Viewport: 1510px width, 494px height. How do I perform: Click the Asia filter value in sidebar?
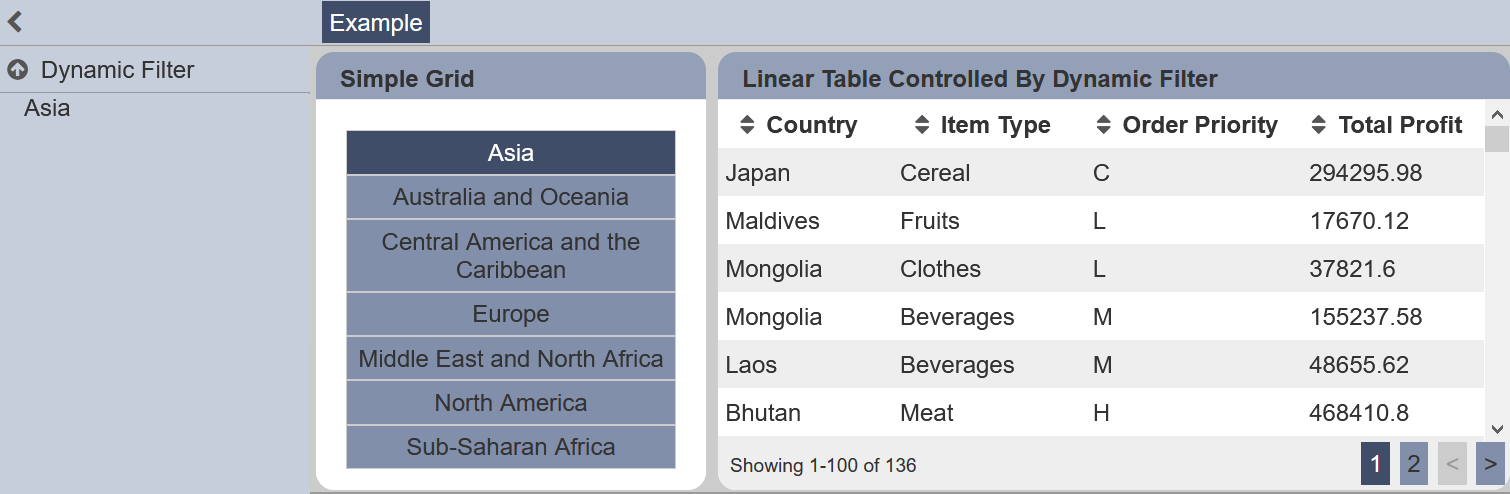click(x=47, y=108)
